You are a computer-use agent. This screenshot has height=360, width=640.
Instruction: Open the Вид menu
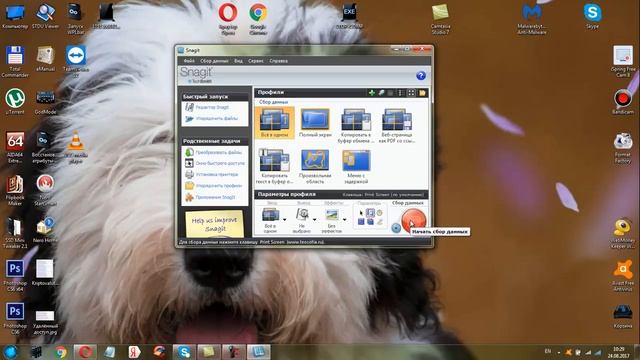238,61
